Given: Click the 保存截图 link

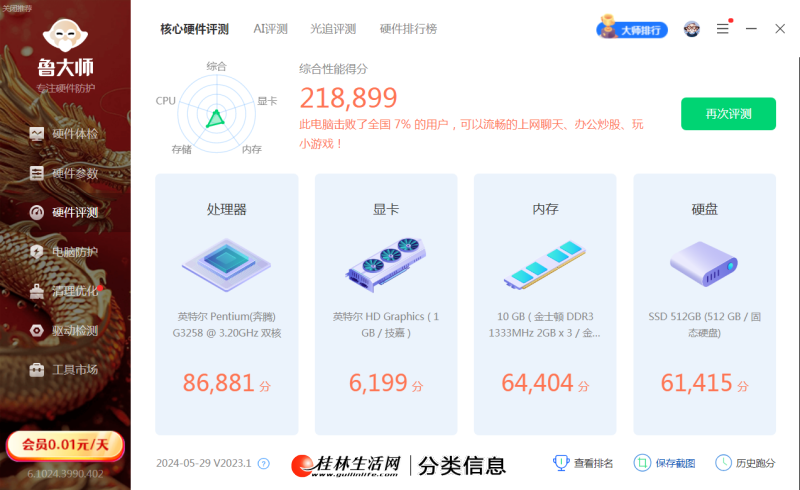Looking at the screenshot, I should tap(675, 463).
